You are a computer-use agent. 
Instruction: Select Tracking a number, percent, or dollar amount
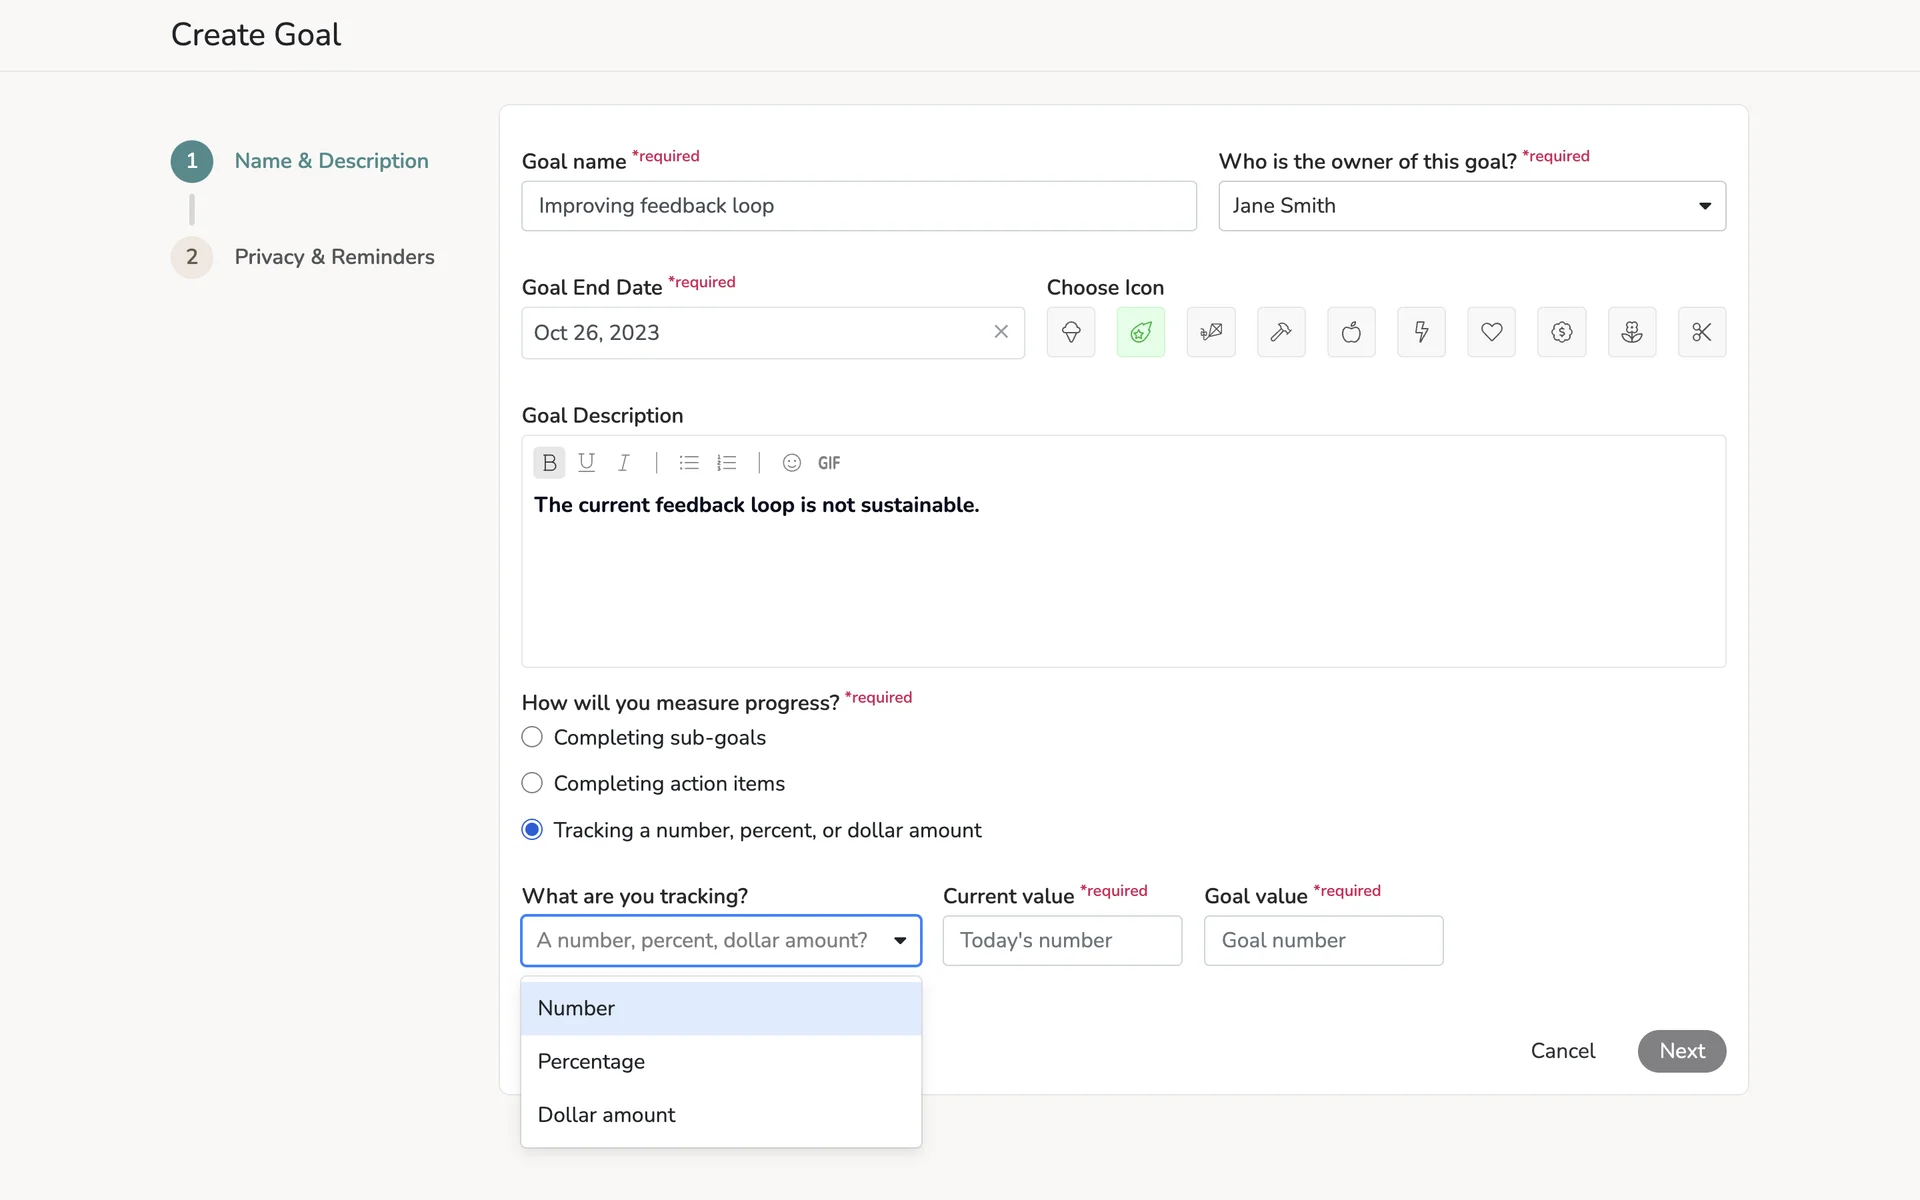532,830
